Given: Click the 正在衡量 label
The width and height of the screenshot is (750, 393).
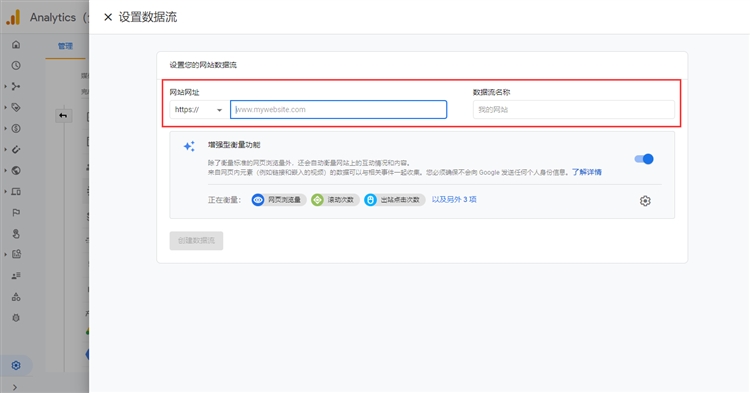Looking at the screenshot, I should click(x=224, y=200).
